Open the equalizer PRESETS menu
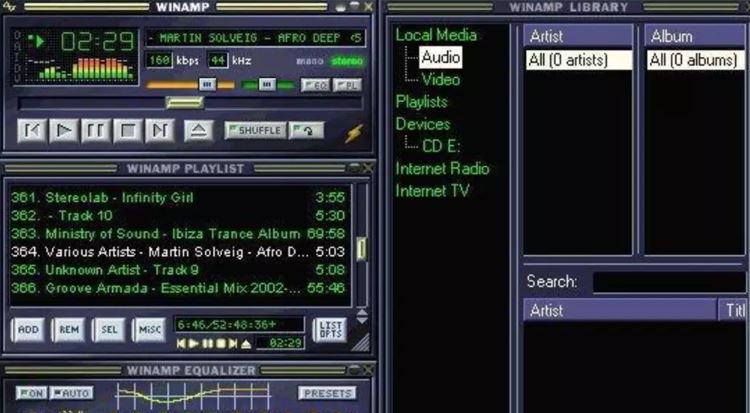Screen dimensions: 750x413 328,393
